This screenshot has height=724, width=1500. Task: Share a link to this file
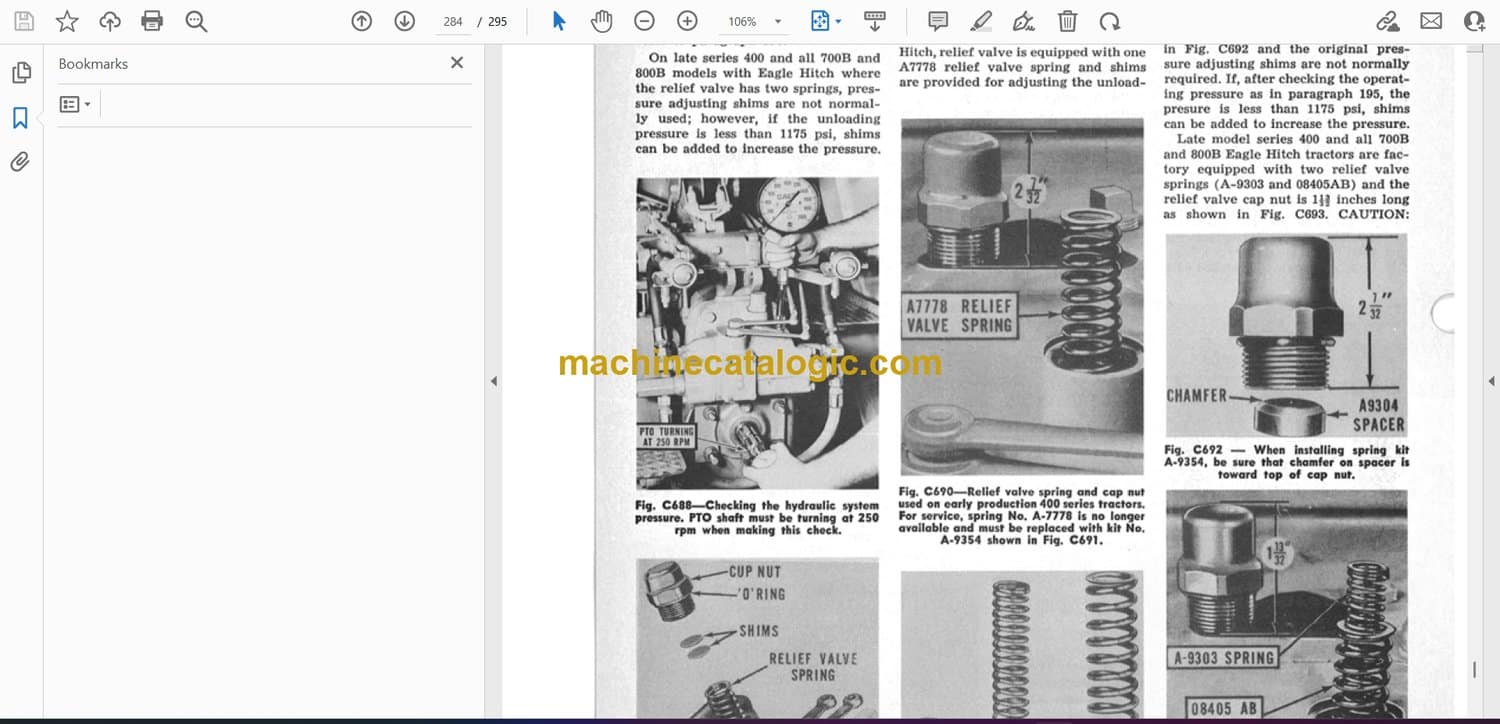[x=1388, y=21]
